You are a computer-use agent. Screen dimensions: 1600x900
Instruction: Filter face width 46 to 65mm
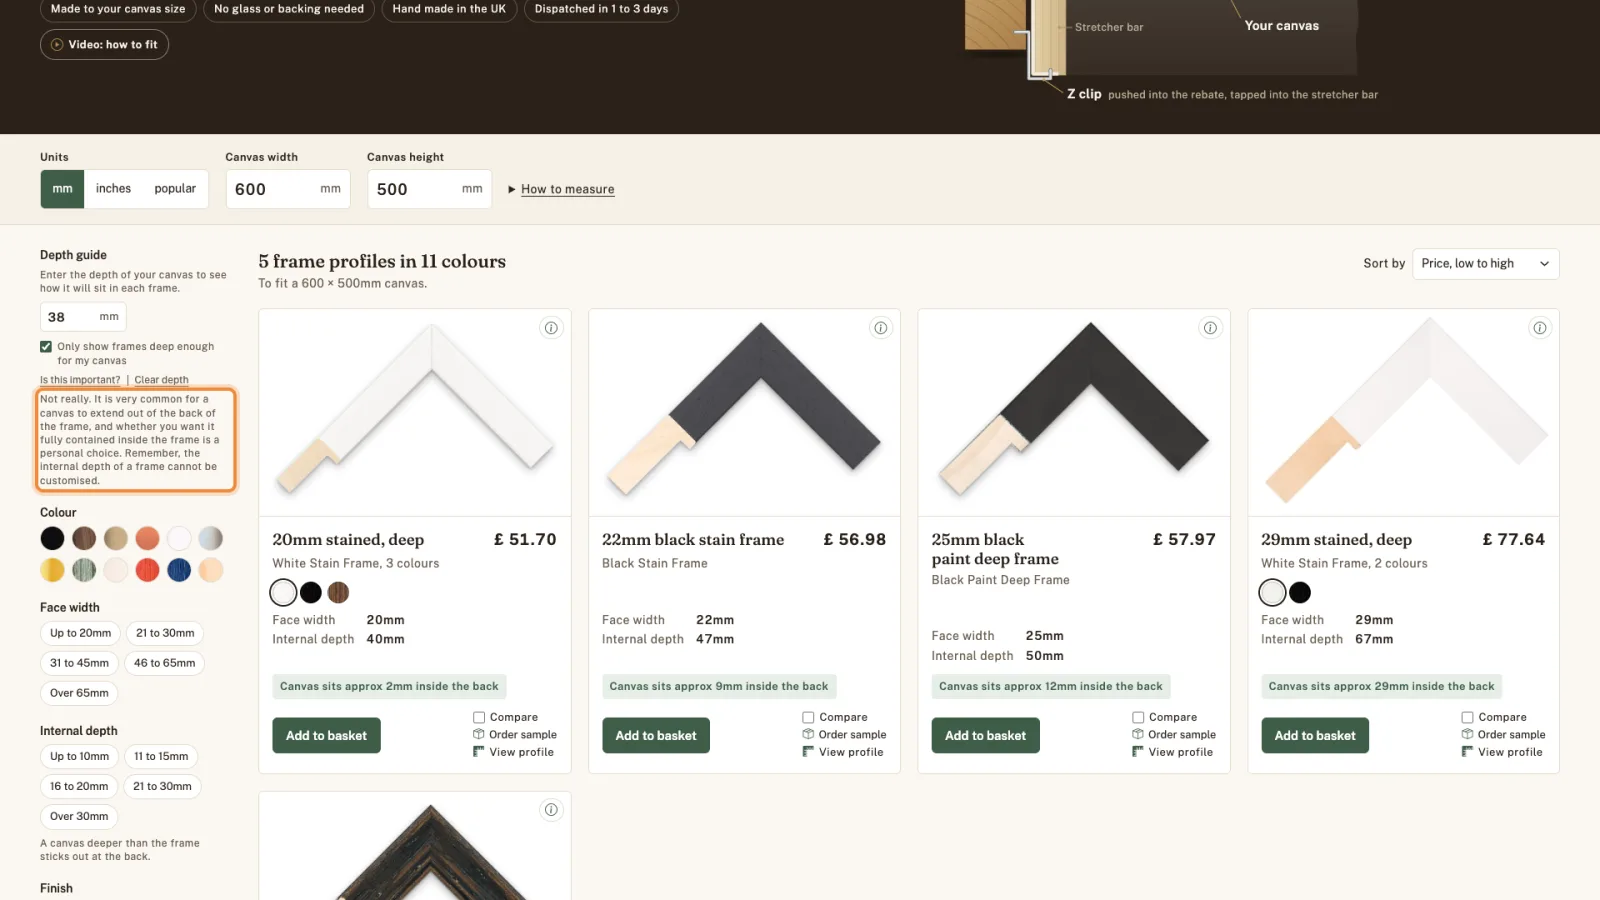[165, 663]
